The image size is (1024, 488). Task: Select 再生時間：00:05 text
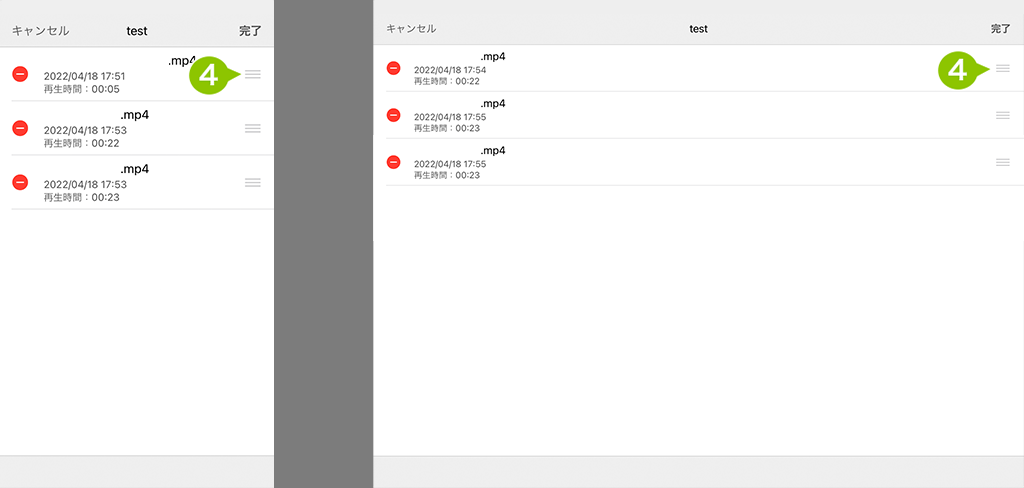pyautogui.click(x=82, y=89)
